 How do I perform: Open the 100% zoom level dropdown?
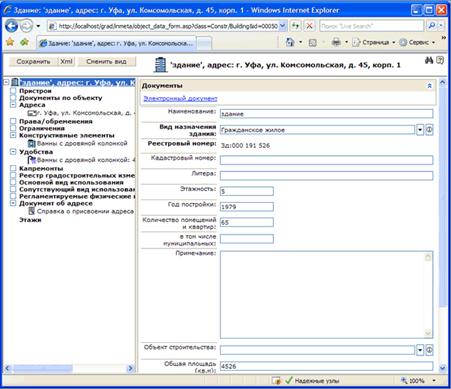point(434,380)
